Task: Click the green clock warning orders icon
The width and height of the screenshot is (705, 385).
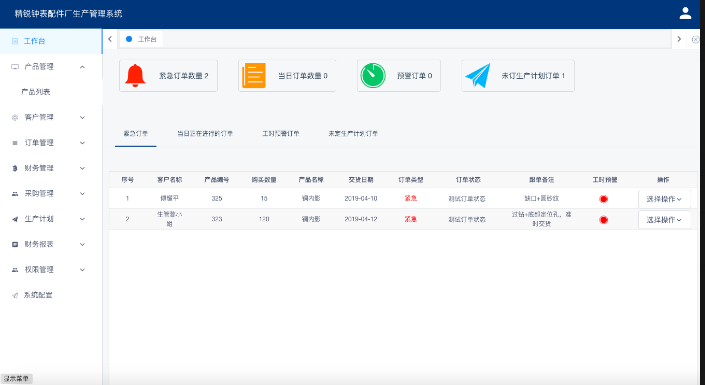Action: 373,75
